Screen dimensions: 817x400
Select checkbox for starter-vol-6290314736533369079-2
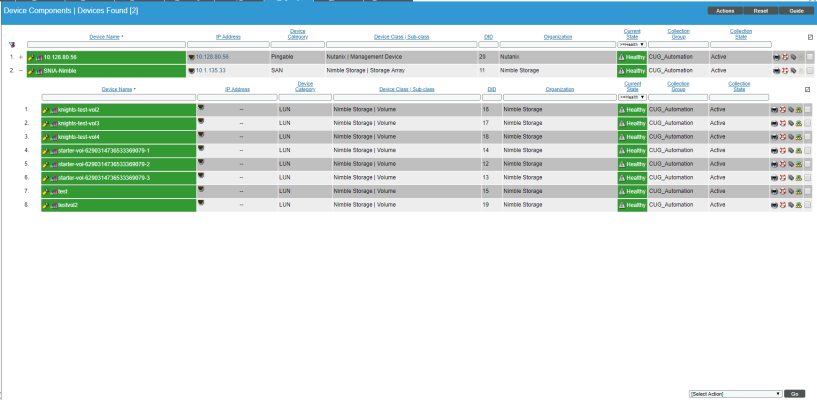(808, 164)
